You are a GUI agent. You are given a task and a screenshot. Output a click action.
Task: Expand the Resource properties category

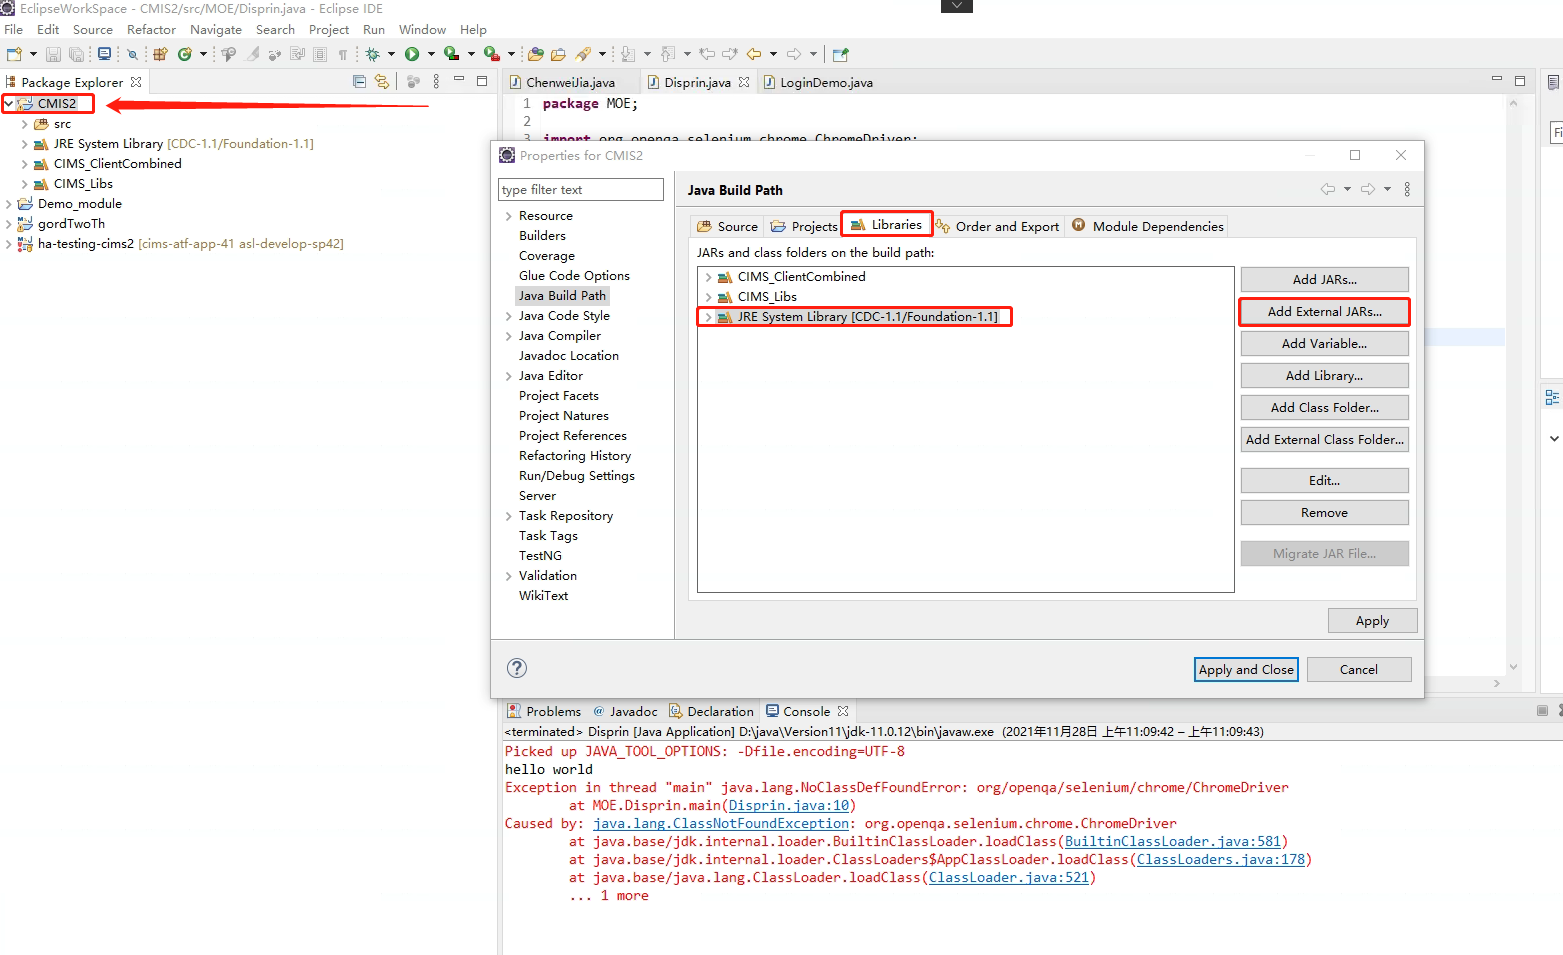pyautogui.click(x=508, y=216)
